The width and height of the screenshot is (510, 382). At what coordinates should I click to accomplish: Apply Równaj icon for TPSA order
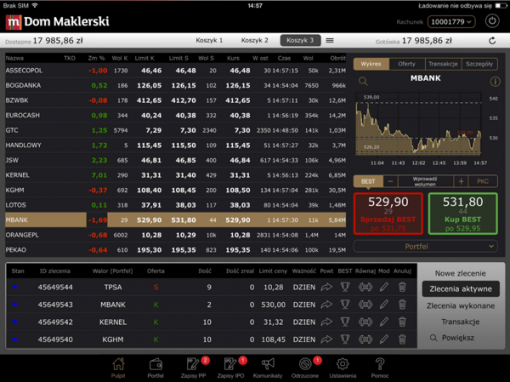[x=366, y=287]
